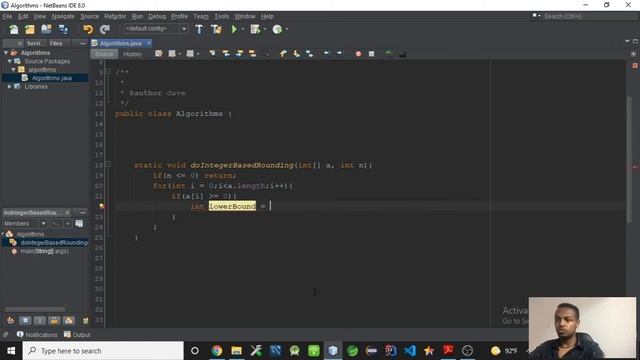Screen dimensions: 640x360
Task: Select main(String[] args) in Navigator
Action: (x=44, y=251)
